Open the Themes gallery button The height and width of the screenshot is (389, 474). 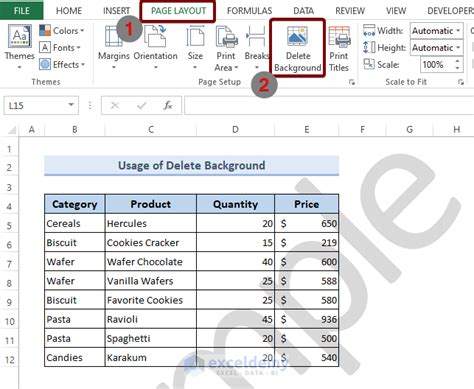click(x=19, y=46)
